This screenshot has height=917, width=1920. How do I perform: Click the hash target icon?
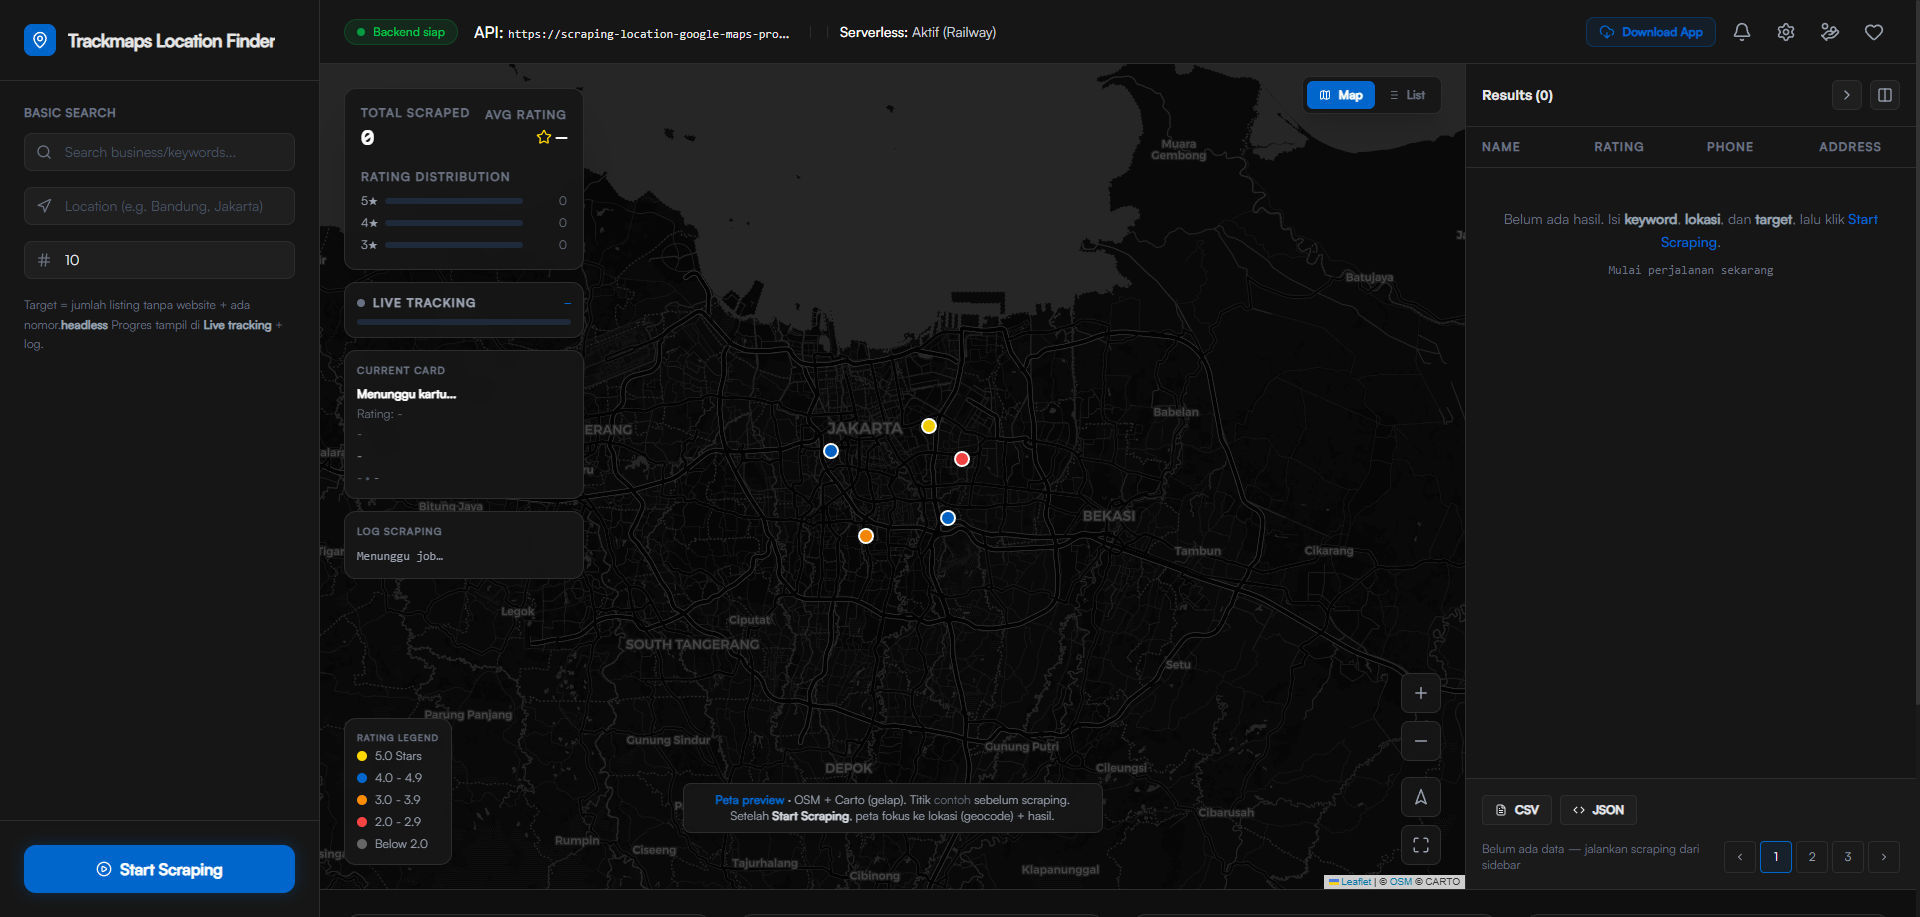click(44, 260)
